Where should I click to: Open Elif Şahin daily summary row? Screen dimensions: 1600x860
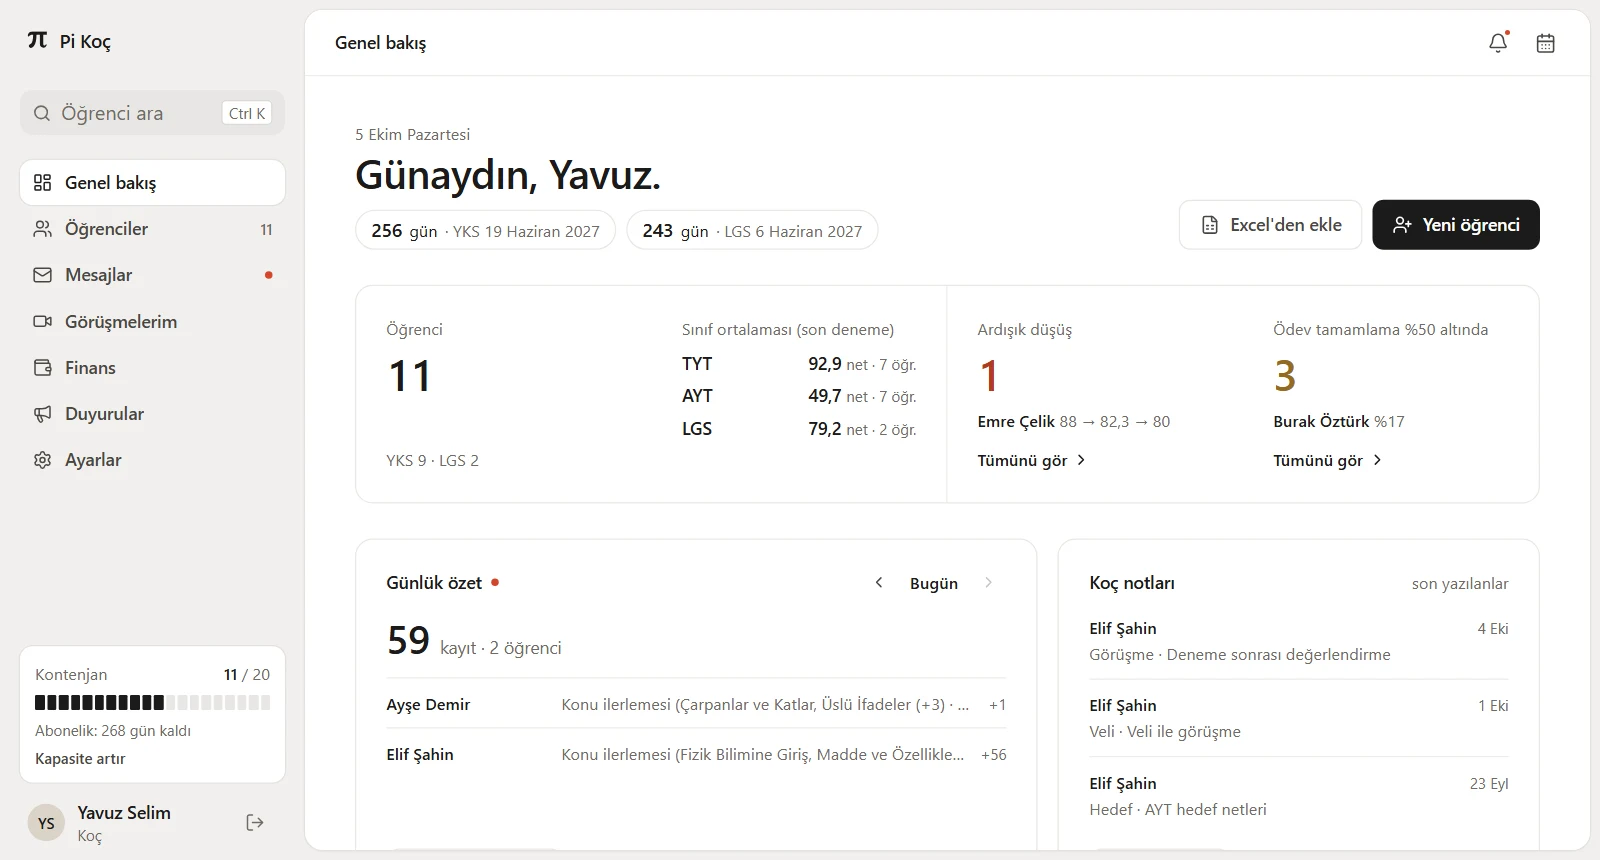coord(696,754)
